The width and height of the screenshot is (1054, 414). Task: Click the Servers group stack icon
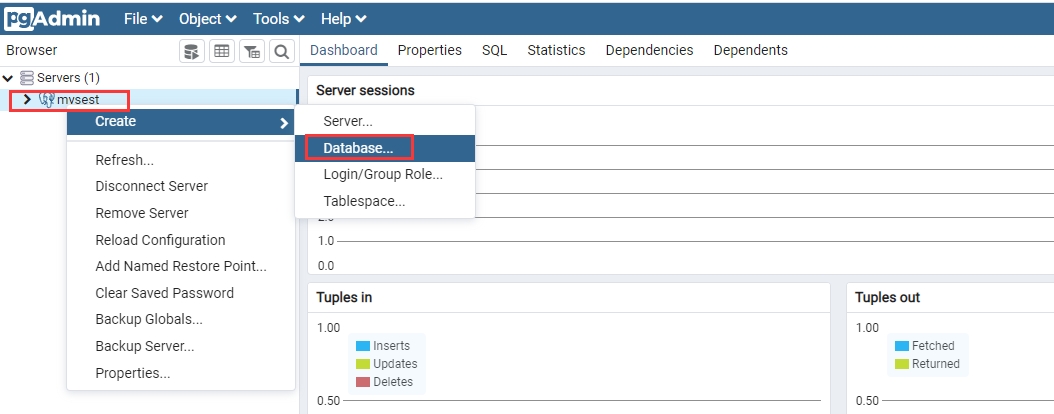click(x=27, y=78)
